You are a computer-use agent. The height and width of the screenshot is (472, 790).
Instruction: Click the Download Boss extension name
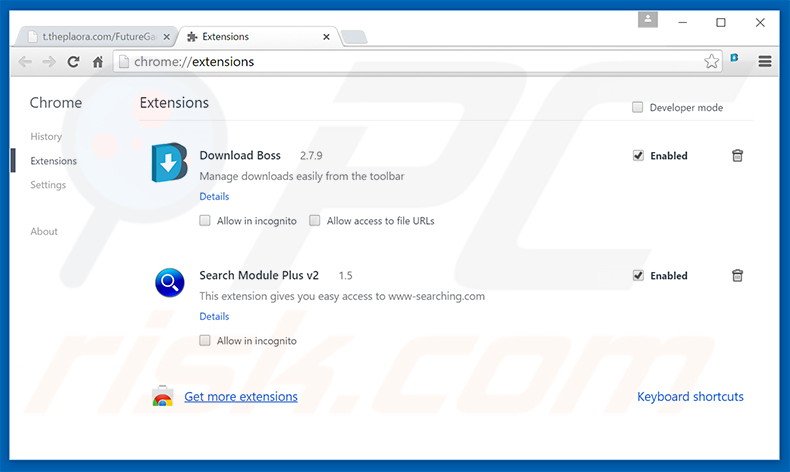pyautogui.click(x=240, y=156)
